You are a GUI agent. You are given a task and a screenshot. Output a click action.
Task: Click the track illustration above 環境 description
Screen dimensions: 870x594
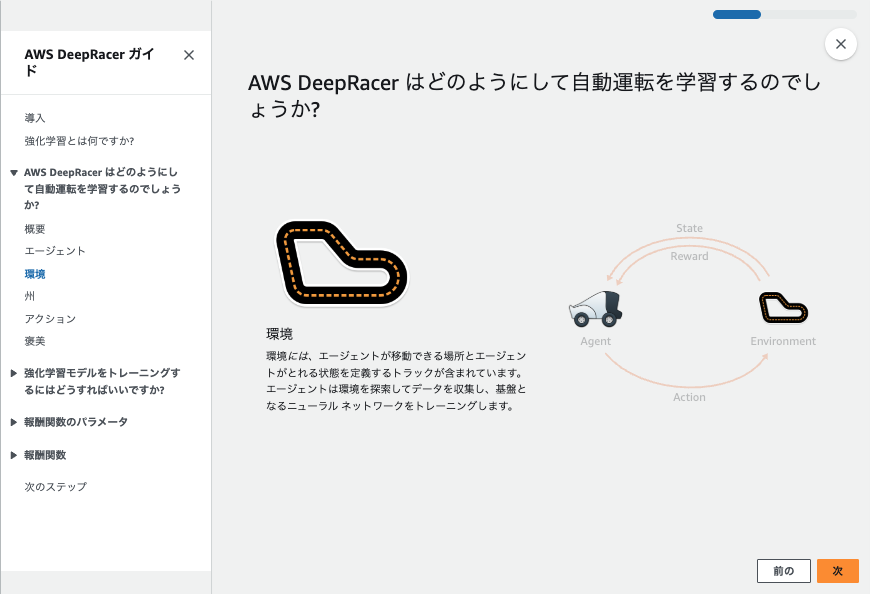pos(340,260)
